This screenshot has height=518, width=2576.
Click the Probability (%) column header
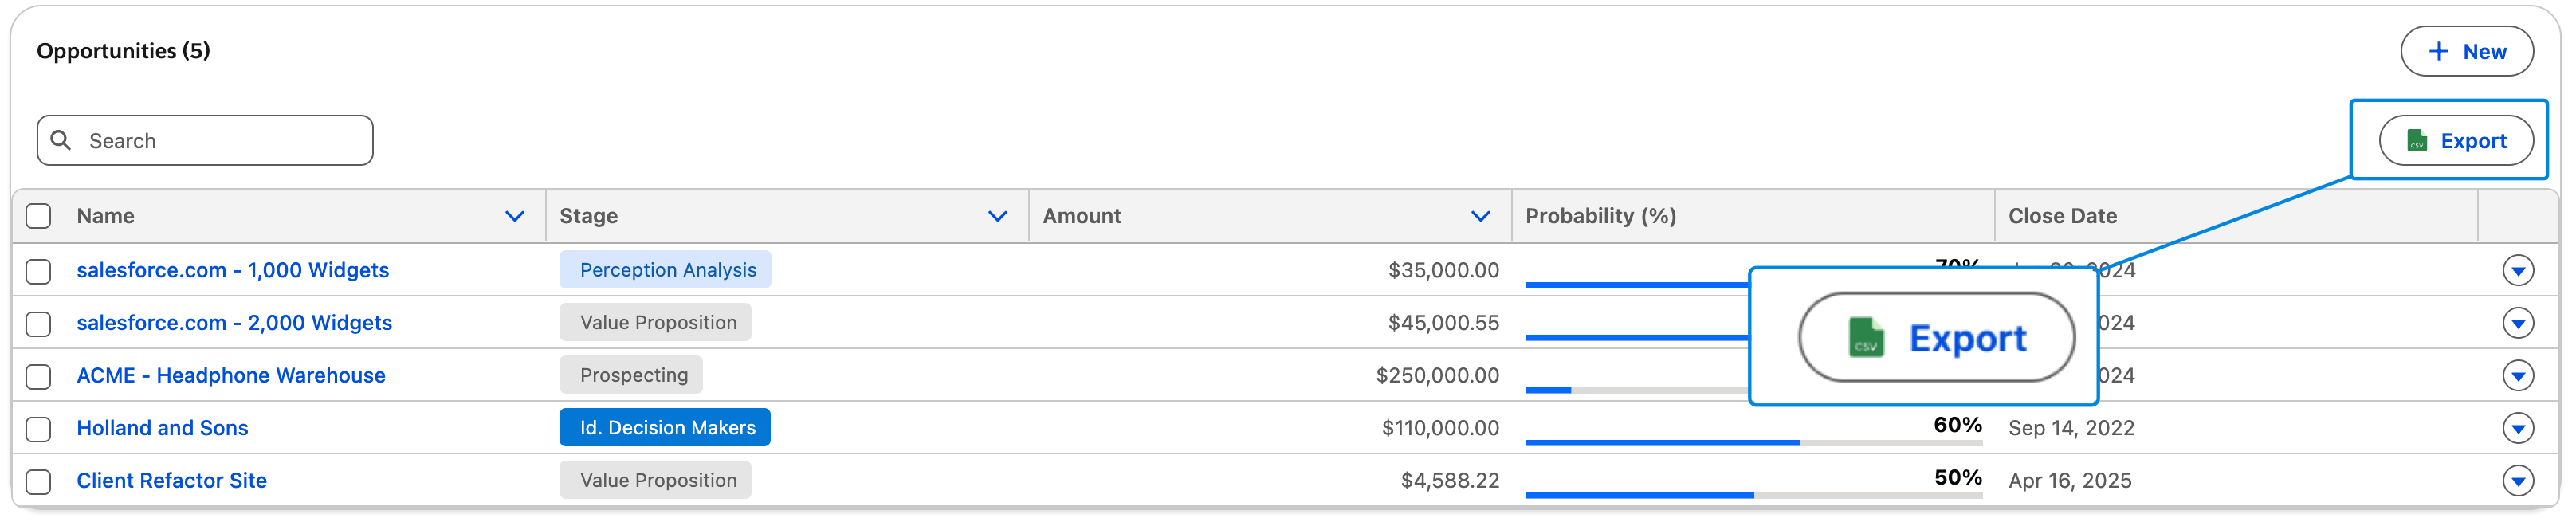pyautogui.click(x=1600, y=216)
